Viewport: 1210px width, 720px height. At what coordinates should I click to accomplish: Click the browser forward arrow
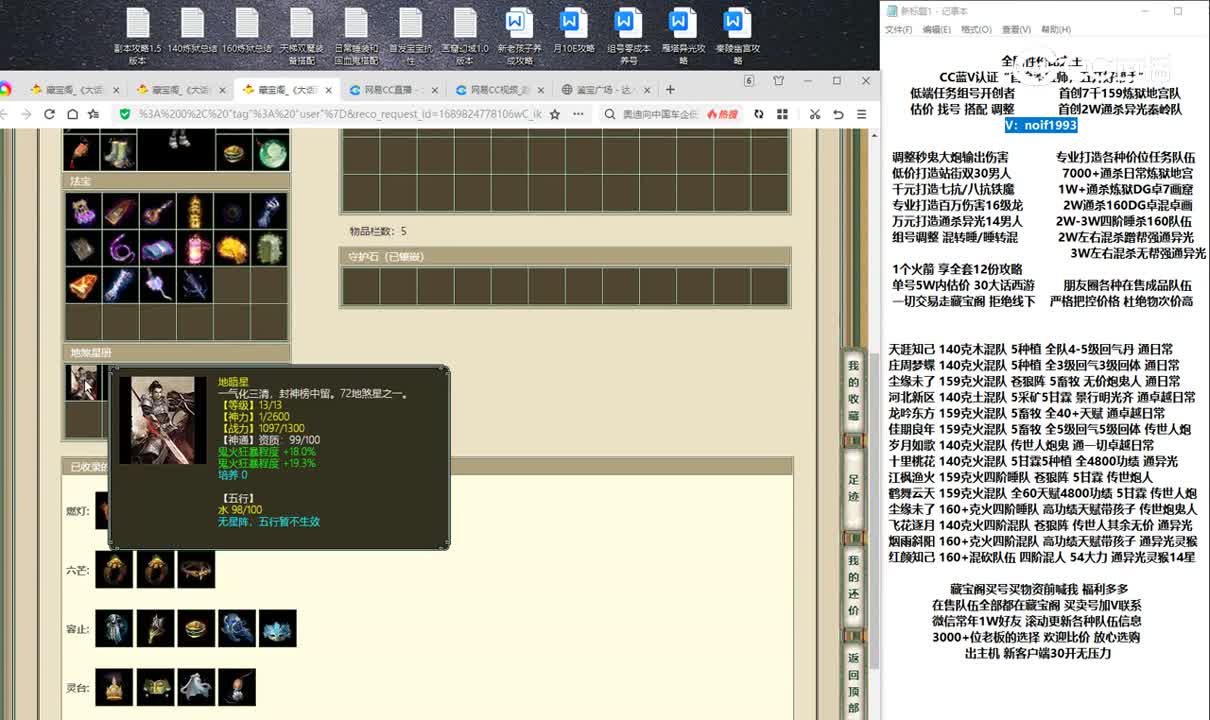(26, 114)
